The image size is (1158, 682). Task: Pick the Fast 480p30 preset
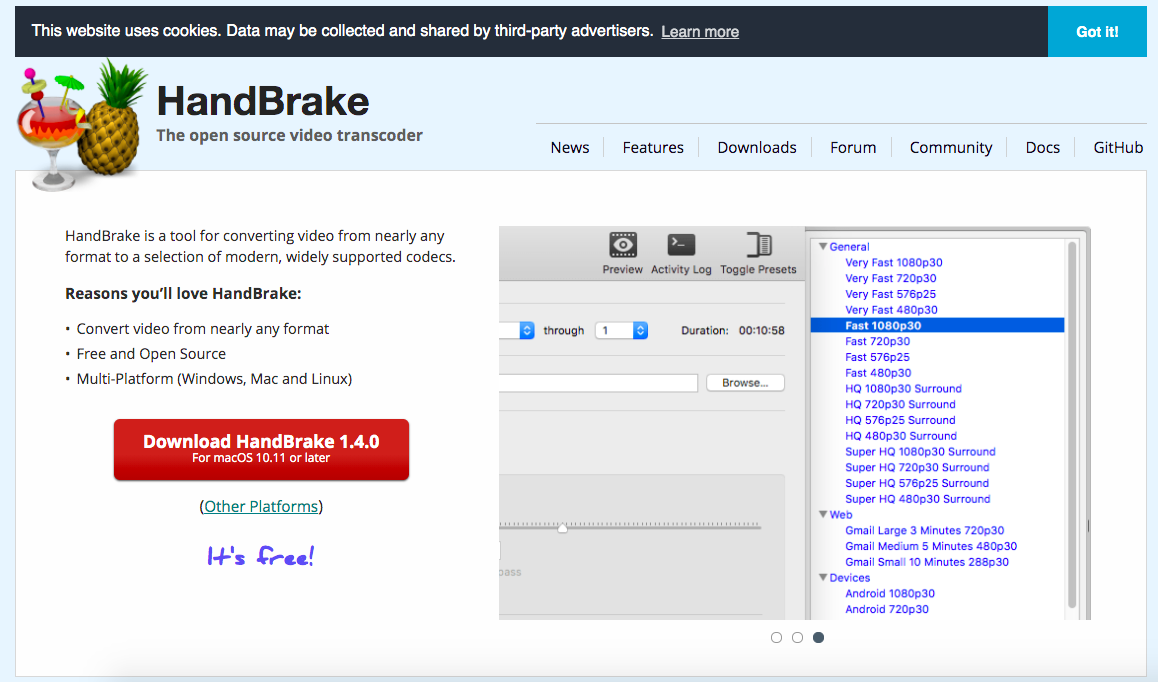878,372
